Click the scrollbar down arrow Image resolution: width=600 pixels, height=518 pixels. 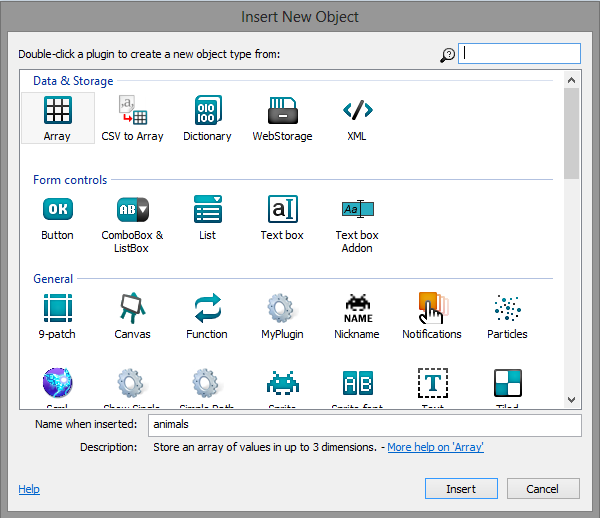pyautogui.click(x=571, y=399)
